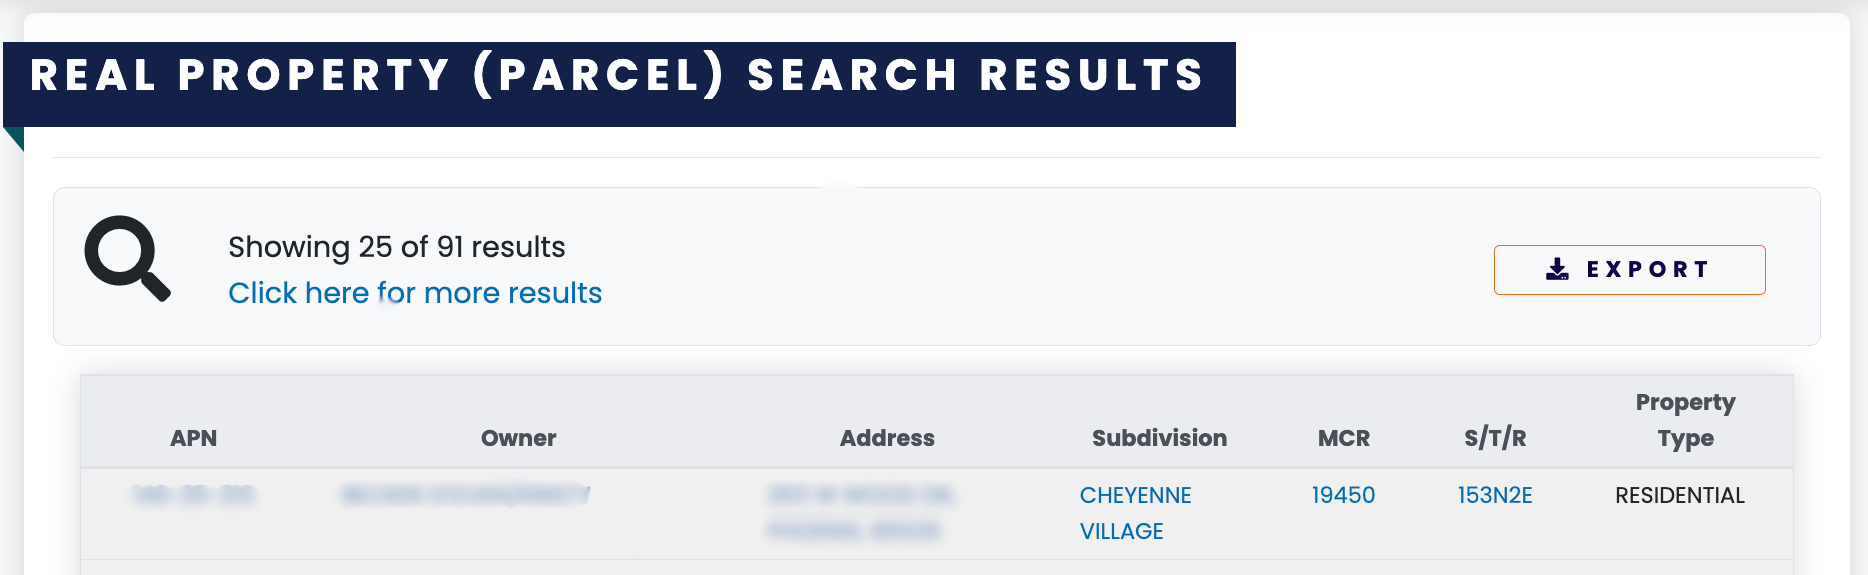Click the Owner column header
The image size is (1868, 575).
(x=518, y=438)
